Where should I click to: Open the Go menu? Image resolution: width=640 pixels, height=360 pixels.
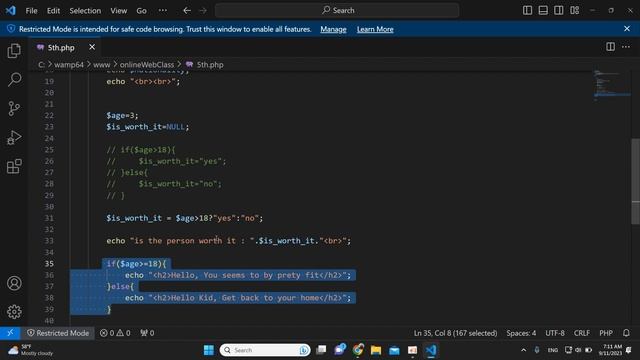pos(141,11)
